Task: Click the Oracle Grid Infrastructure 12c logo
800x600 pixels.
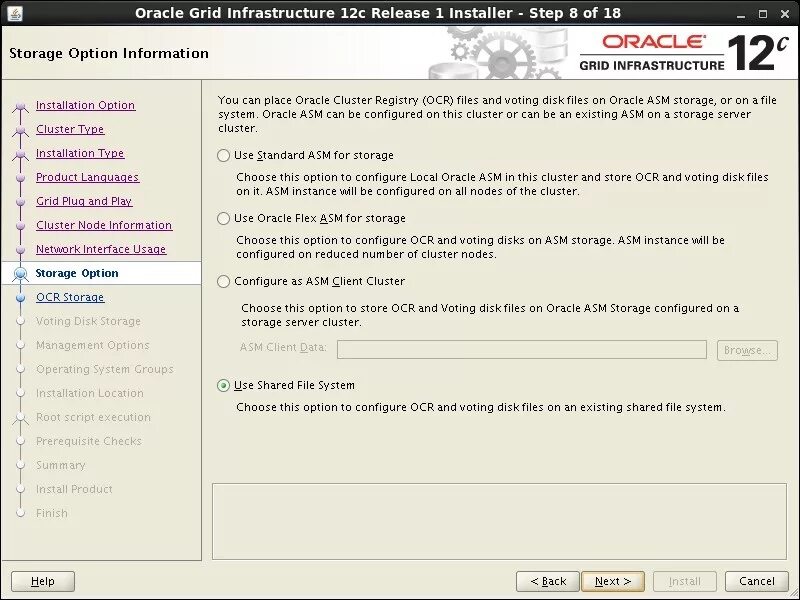Action: pos(684,53)
